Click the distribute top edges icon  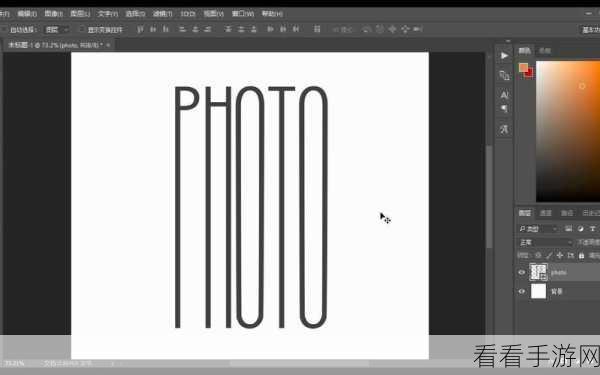coord(228,29)
